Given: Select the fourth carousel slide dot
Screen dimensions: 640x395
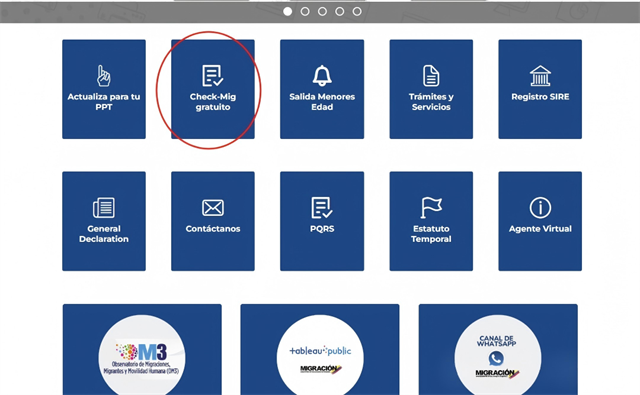Looking at the screenshot, I should click(340, 11).
